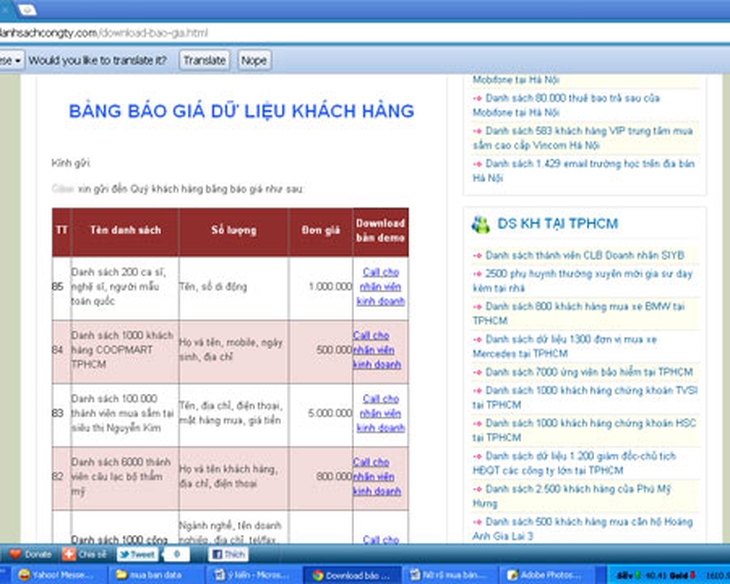Open Adobe Photoshop from the taskbar
730x584 pixels.
pyautogui.click(x=548, y=575)
